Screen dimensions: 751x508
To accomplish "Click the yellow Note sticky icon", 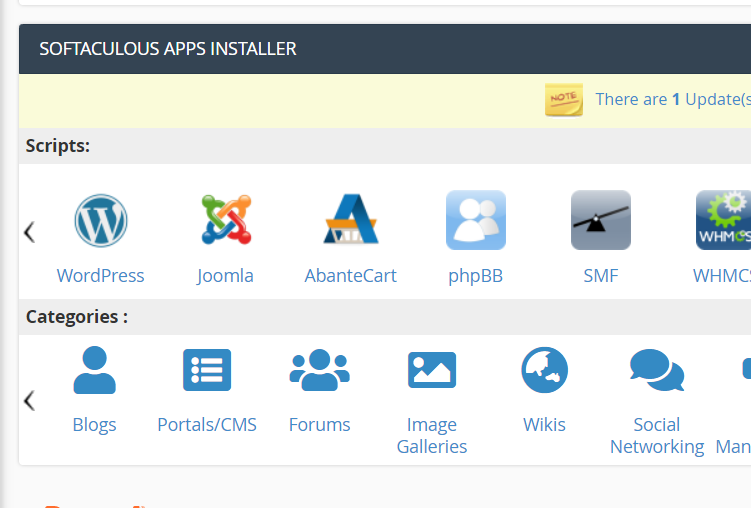I will coord(564,99).
